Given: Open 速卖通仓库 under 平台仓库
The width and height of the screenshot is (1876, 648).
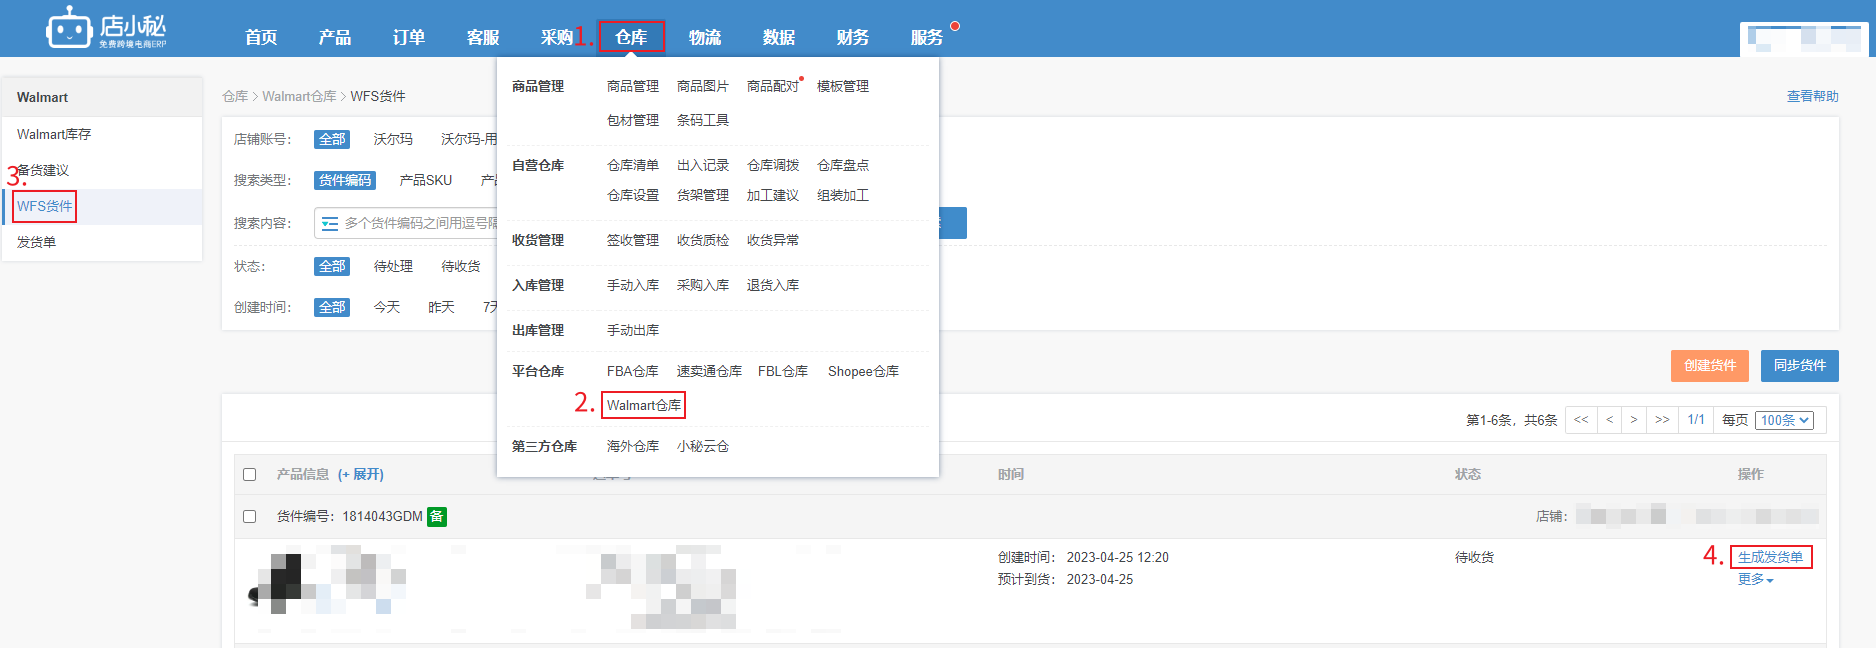Looking at the screenshot, I should (709, 371).
